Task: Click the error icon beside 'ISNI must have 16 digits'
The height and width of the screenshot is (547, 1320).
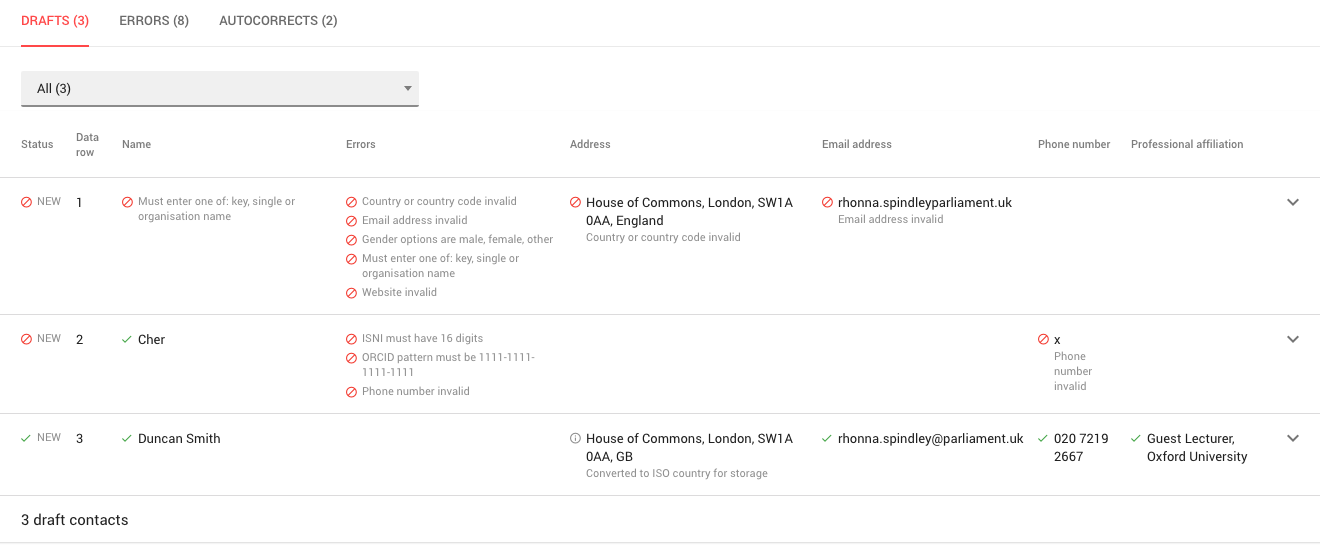Action: pyautogui.click(x=351, y=339)
